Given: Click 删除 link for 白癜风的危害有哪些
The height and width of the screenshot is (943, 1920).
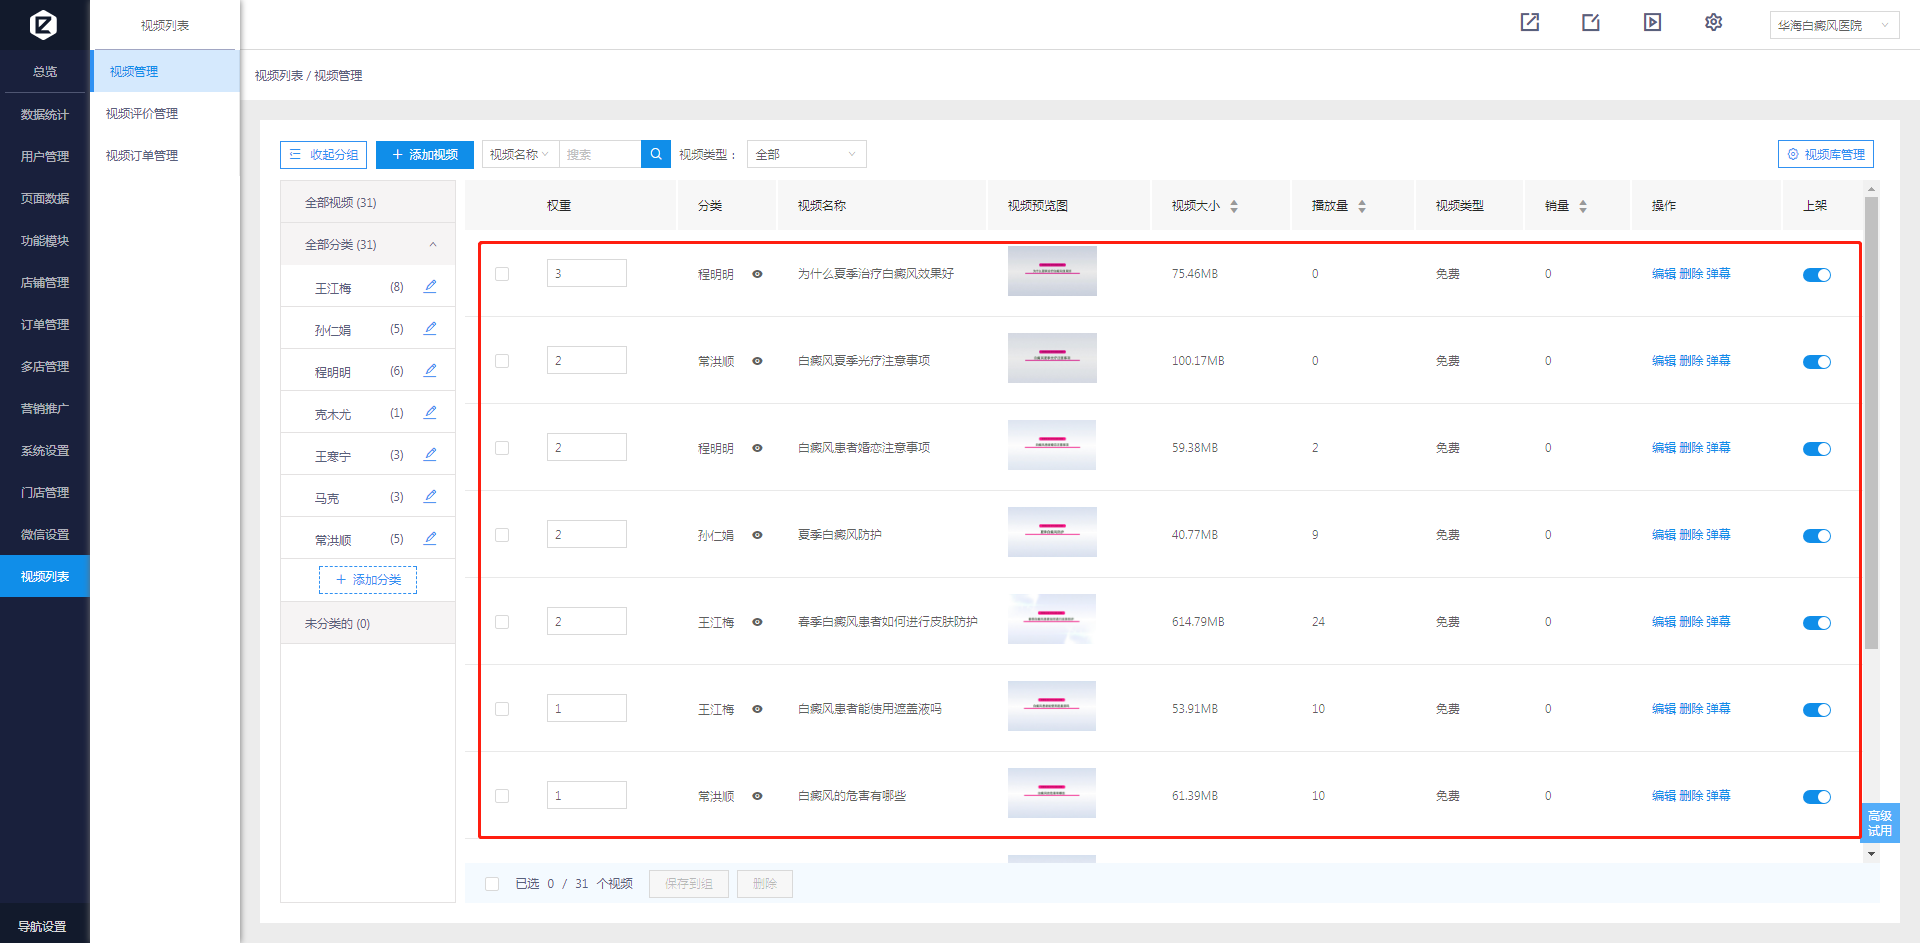Looking at the screenshot, I should point(1691,796).
